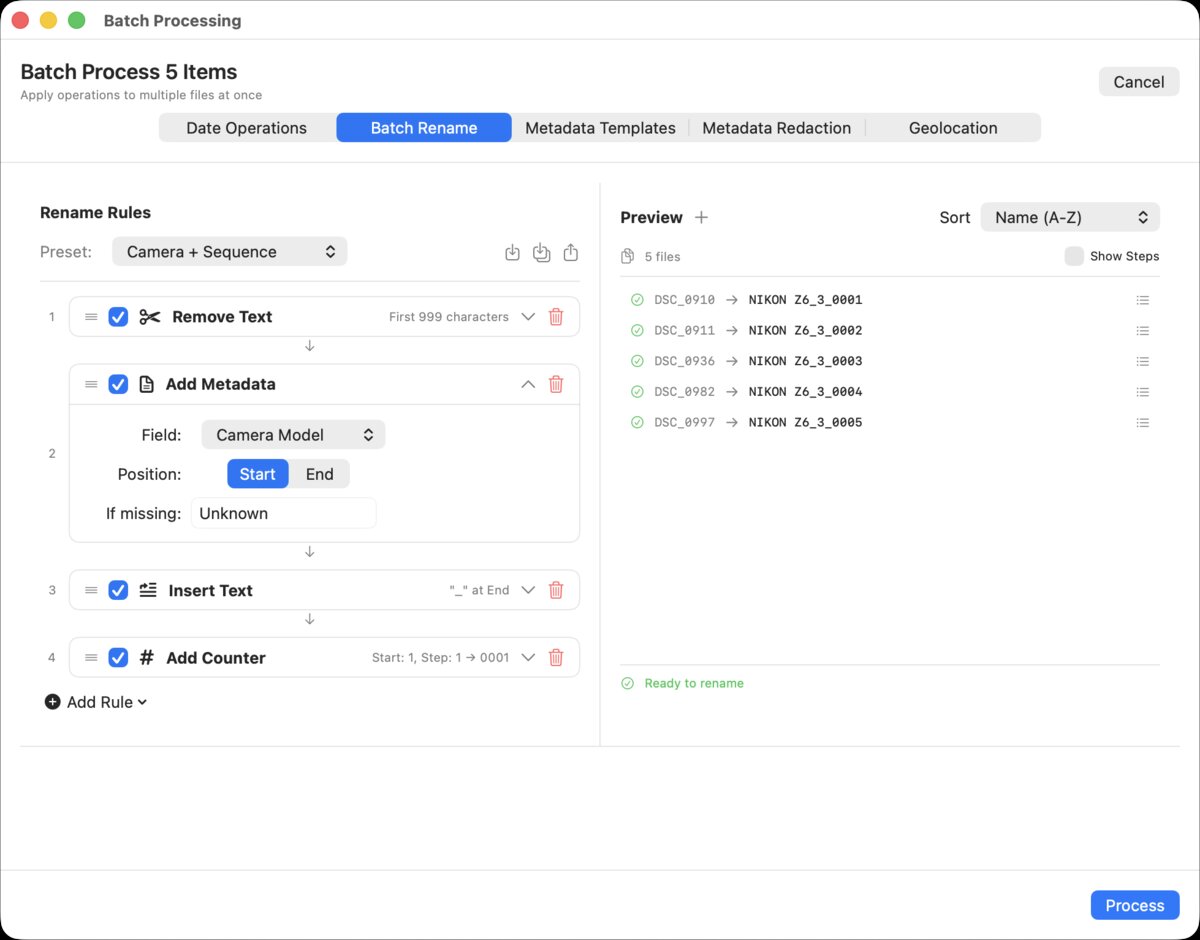Click the Process button

coord(1134,905)
